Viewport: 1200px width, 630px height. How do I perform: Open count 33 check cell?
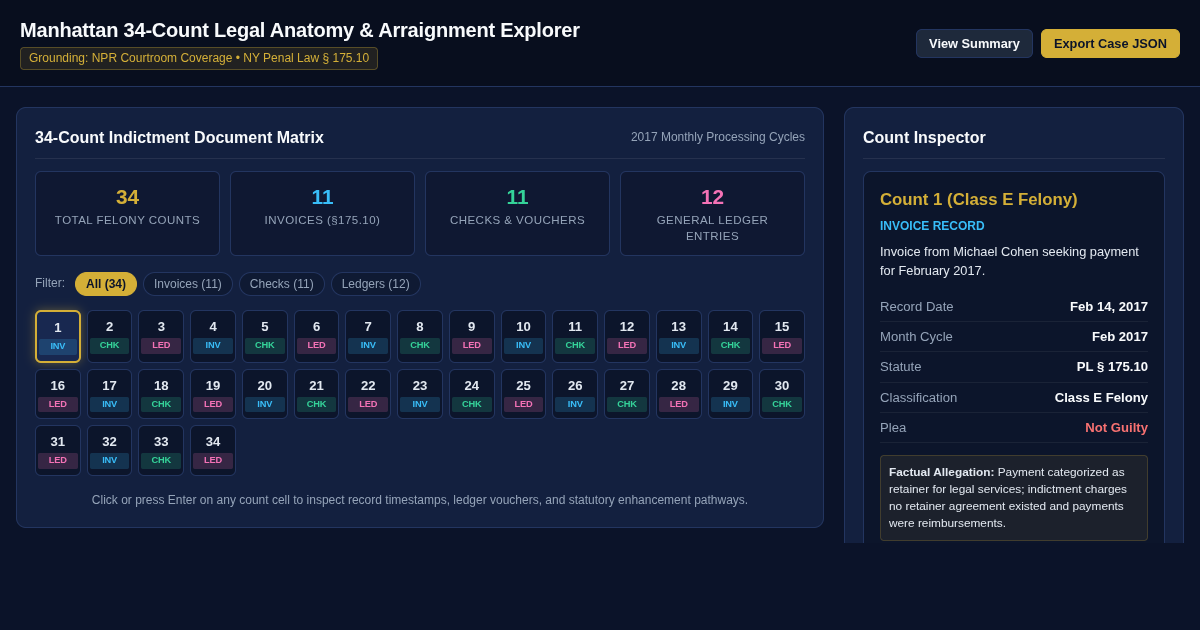(161, 450)
